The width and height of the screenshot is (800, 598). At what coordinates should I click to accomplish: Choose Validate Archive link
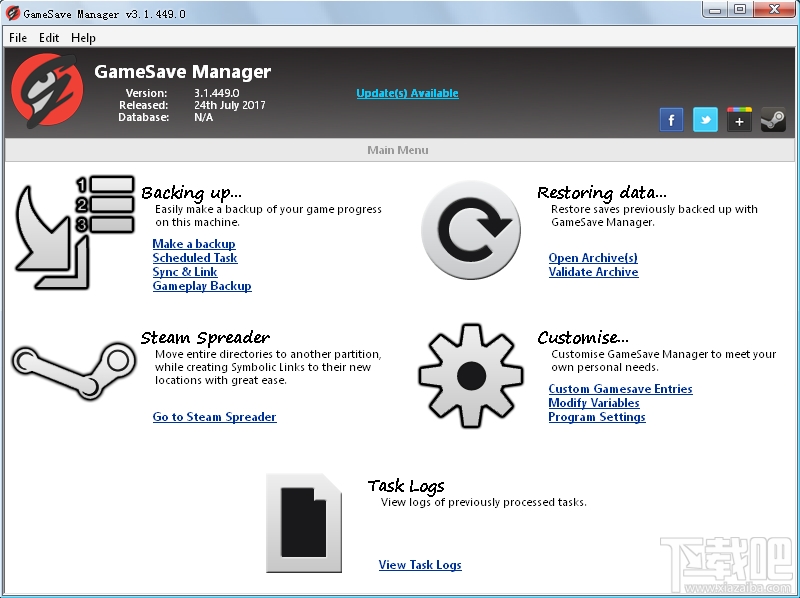click(593, 272)
